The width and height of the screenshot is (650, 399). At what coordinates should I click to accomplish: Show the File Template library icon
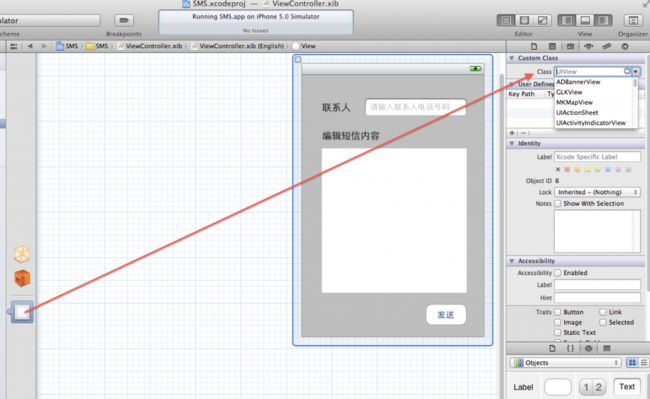tap(552, 348)
